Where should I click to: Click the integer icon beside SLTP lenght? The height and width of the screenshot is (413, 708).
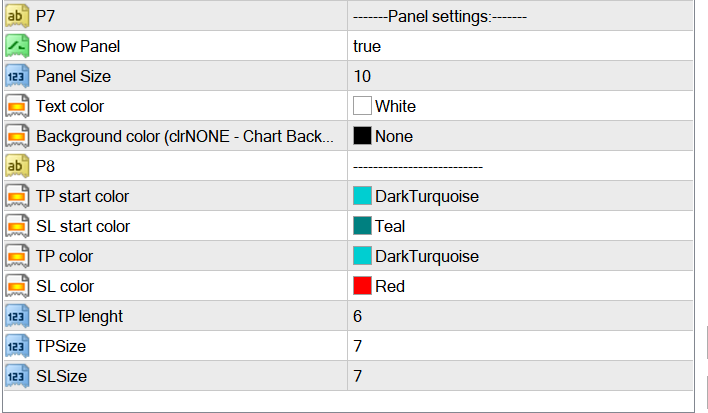[17, 316]
